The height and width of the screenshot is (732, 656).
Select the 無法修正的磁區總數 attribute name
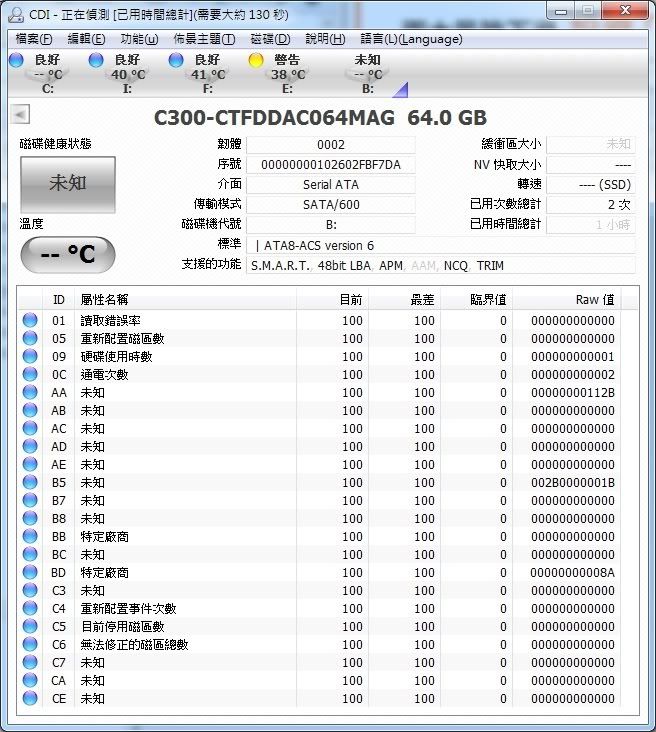[x=134, y=645]
